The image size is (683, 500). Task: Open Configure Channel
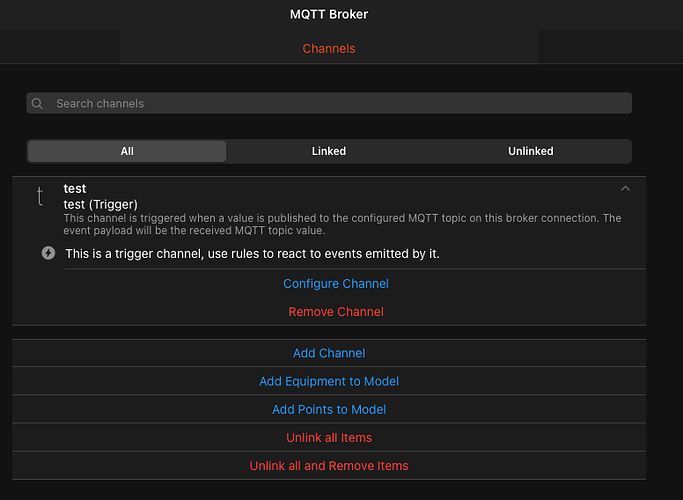click(336, 284)
